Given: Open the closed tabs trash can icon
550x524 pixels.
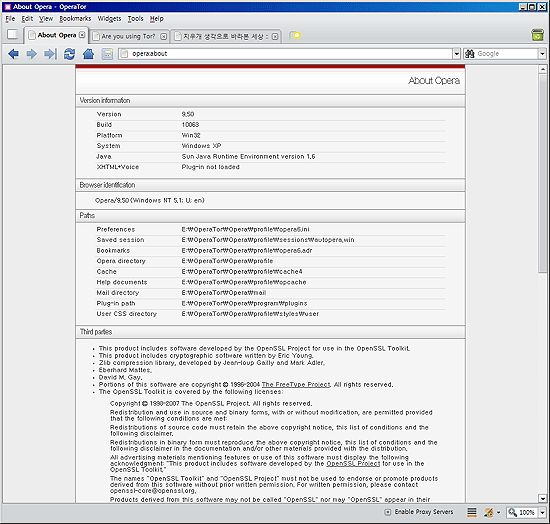Looking at the screenshot, I should pos(537,35).
